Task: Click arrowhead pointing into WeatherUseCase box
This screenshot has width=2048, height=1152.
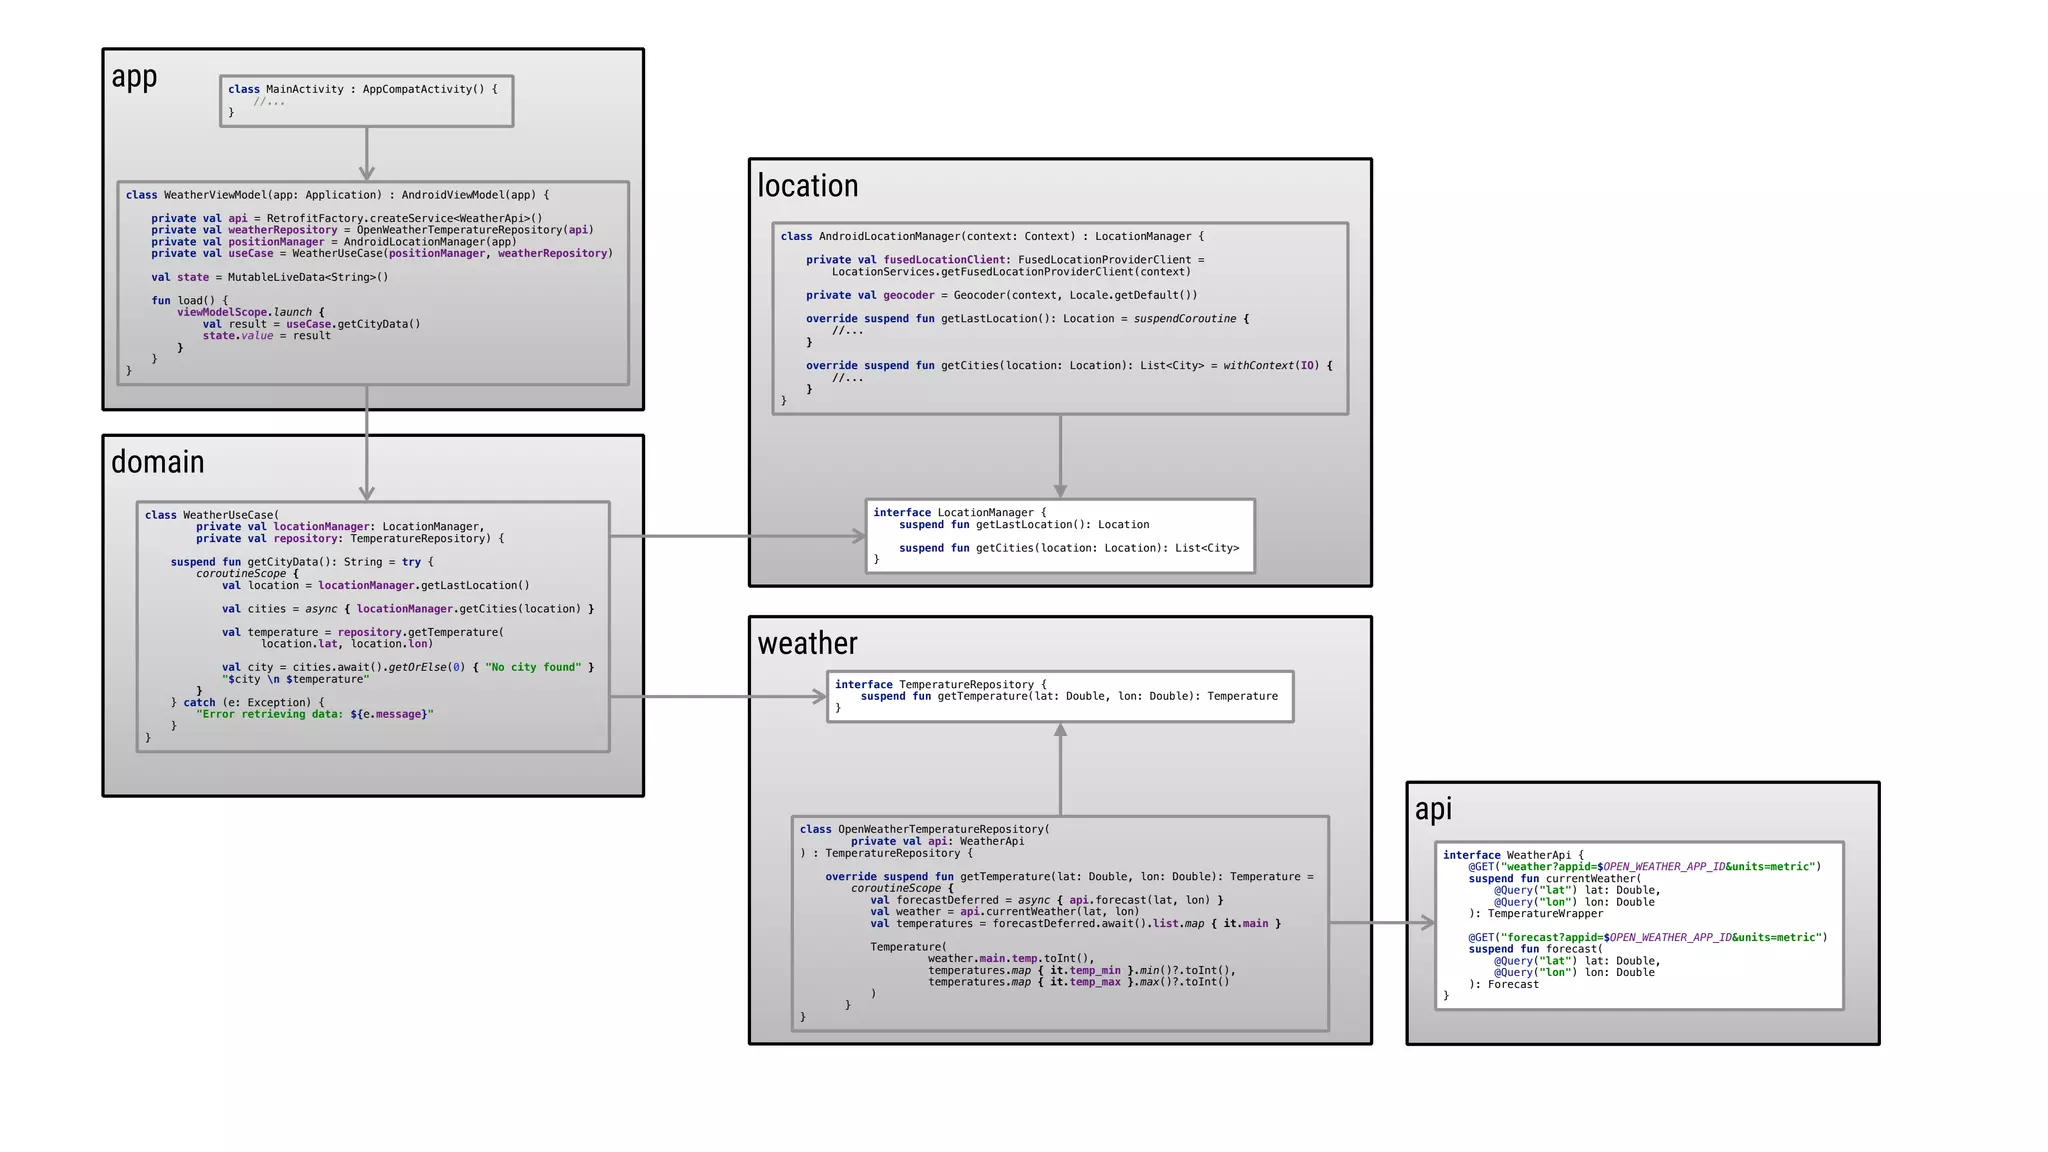Action: (367, 492)
